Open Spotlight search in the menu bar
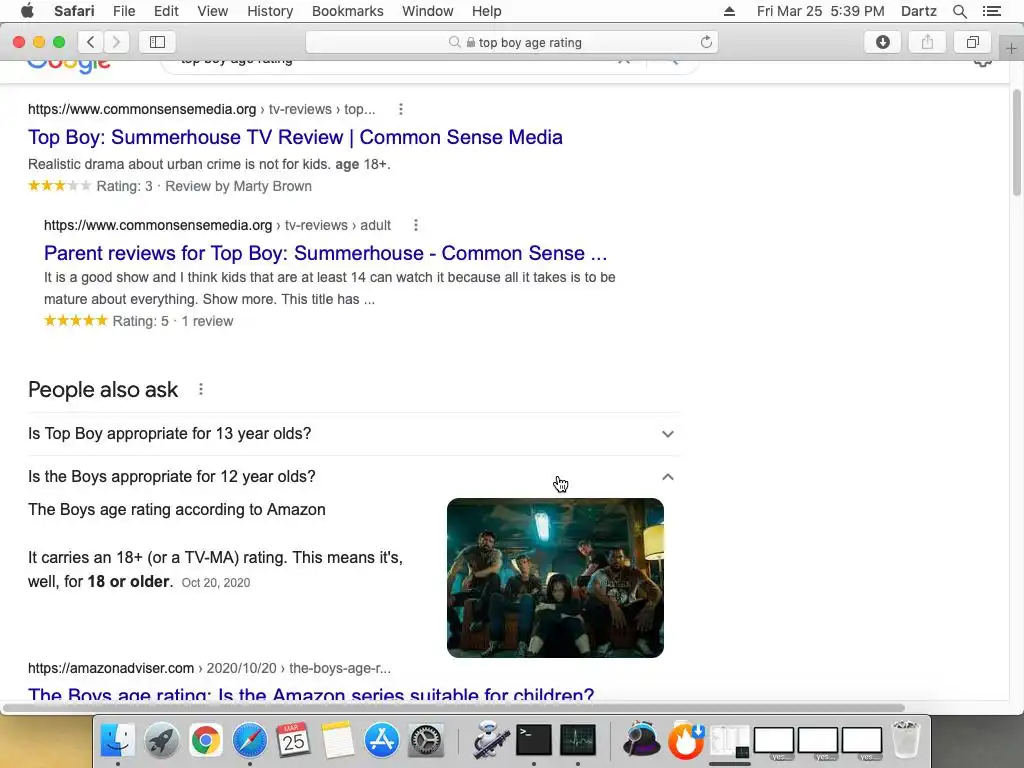The image size is (1024, 768). [960, 11]
